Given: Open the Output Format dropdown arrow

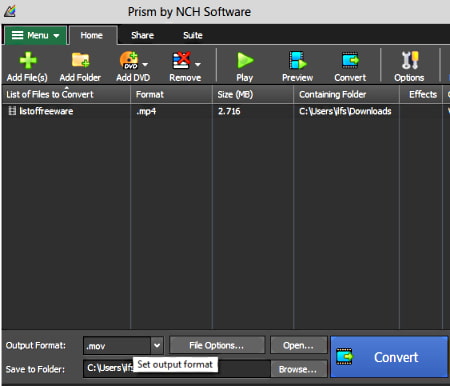Looking at the screenshot, I should tap(157, 345).
